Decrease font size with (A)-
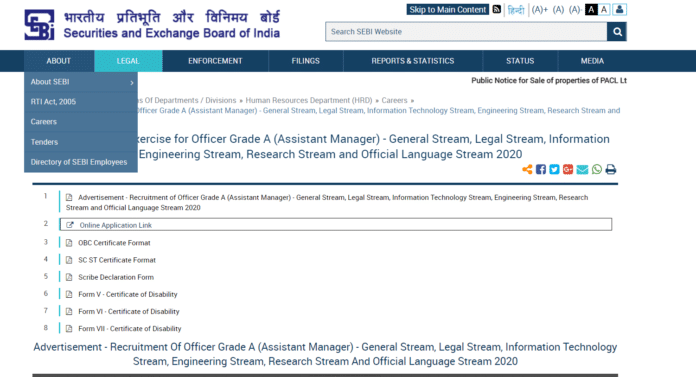 (x=575, y=9)
